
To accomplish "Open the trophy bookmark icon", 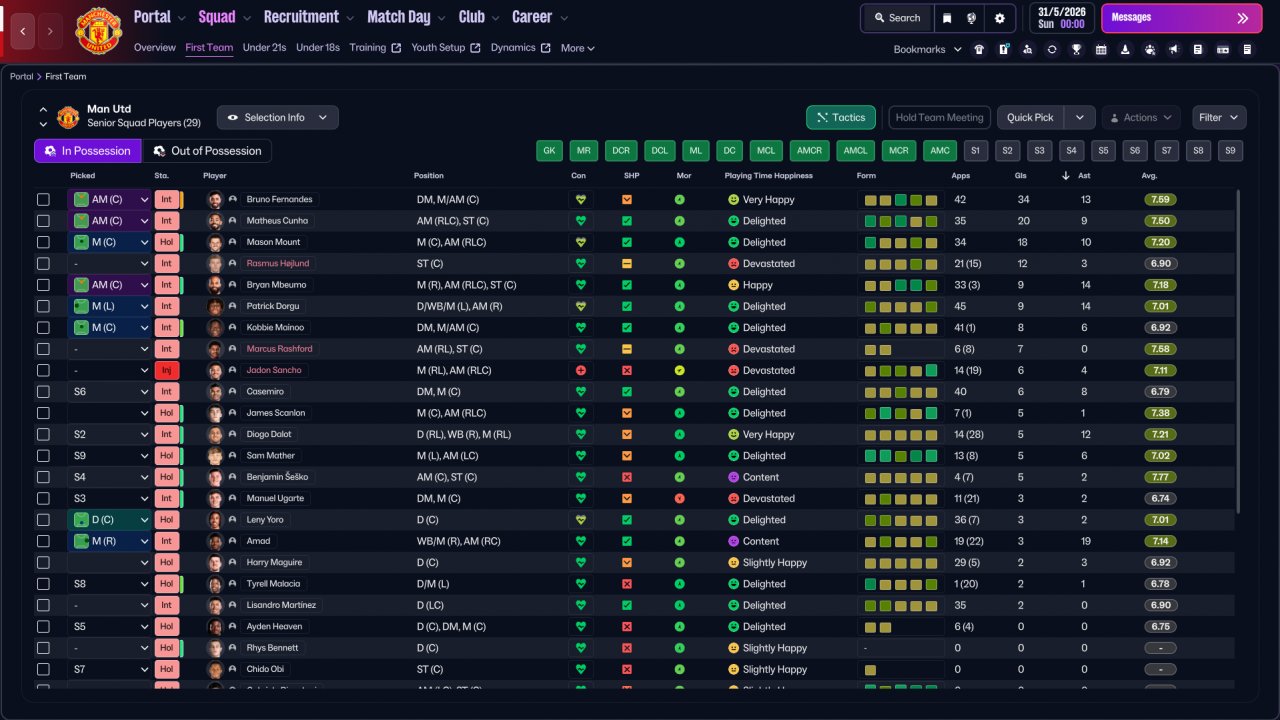I will 1076,49.
